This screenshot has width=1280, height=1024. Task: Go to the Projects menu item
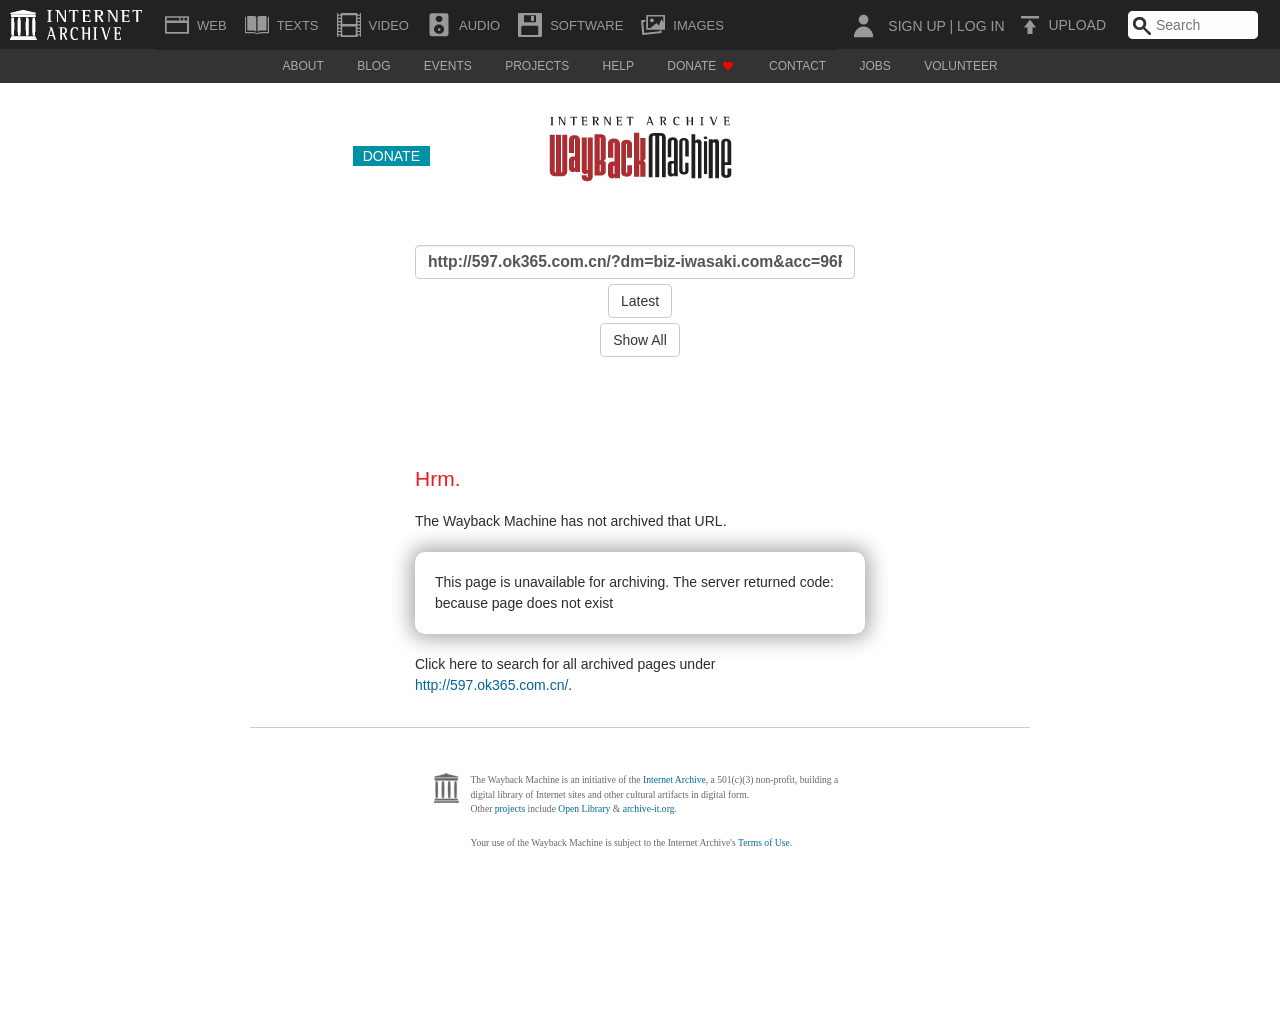(537, 66)
